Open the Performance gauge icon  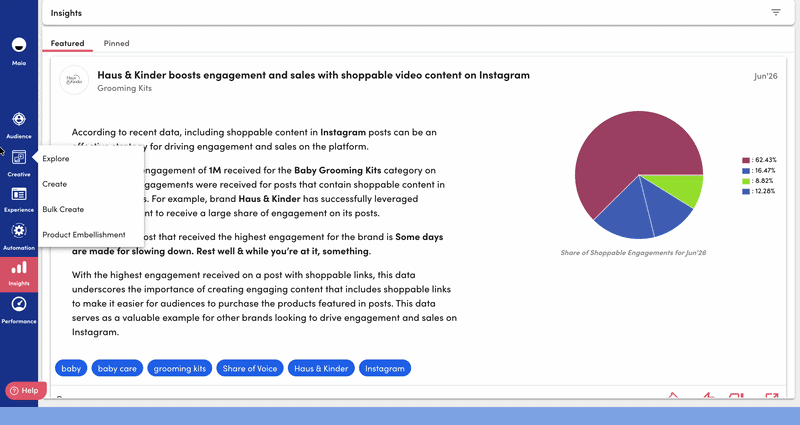19,305
